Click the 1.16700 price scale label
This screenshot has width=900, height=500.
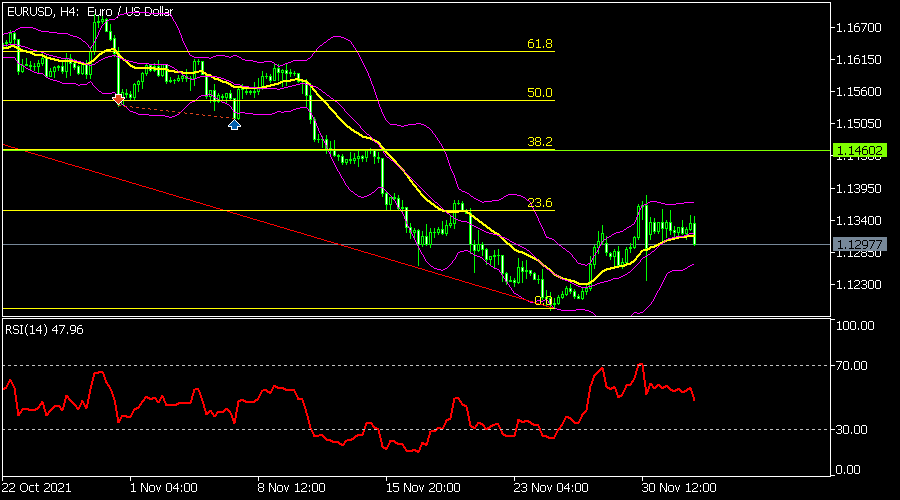click(x=859, y=28)
